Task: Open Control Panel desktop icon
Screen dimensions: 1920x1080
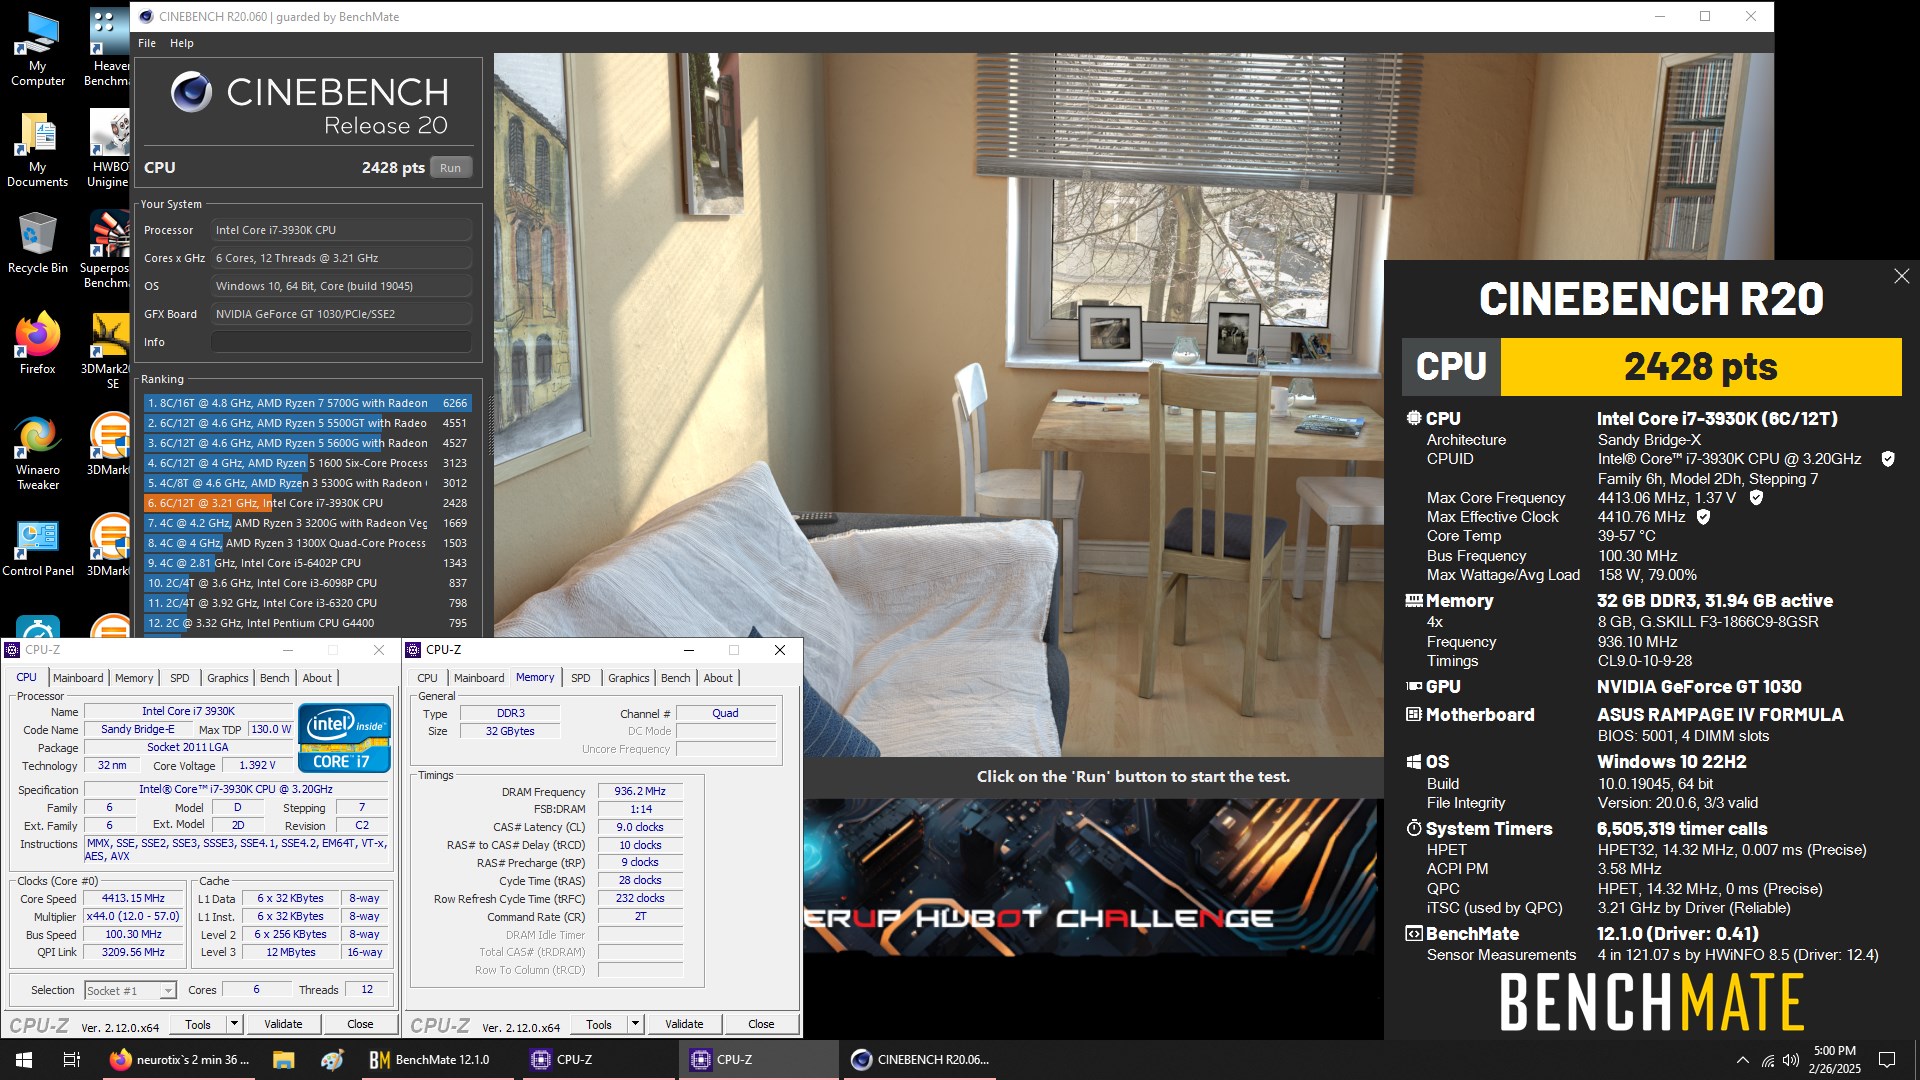Action: [38, 549]
